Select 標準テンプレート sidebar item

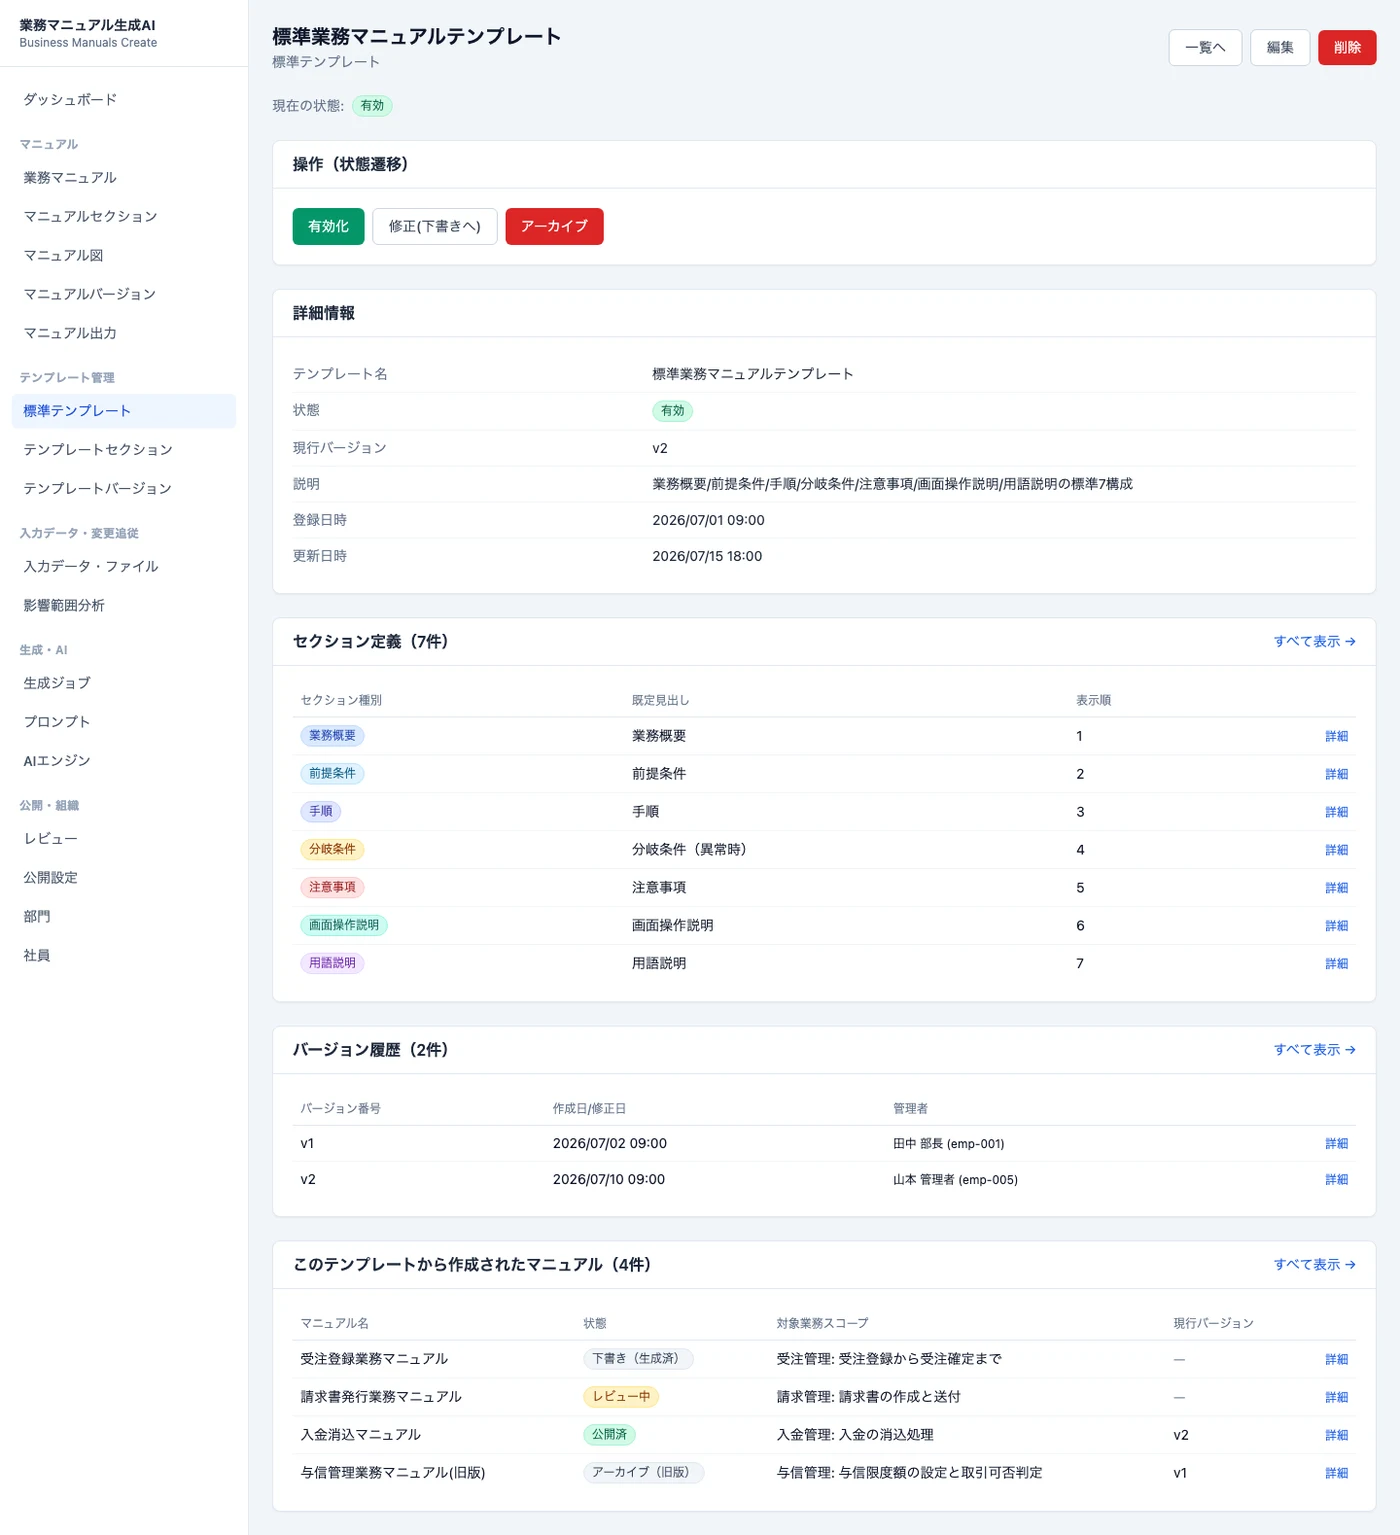[x=124, y=411]
